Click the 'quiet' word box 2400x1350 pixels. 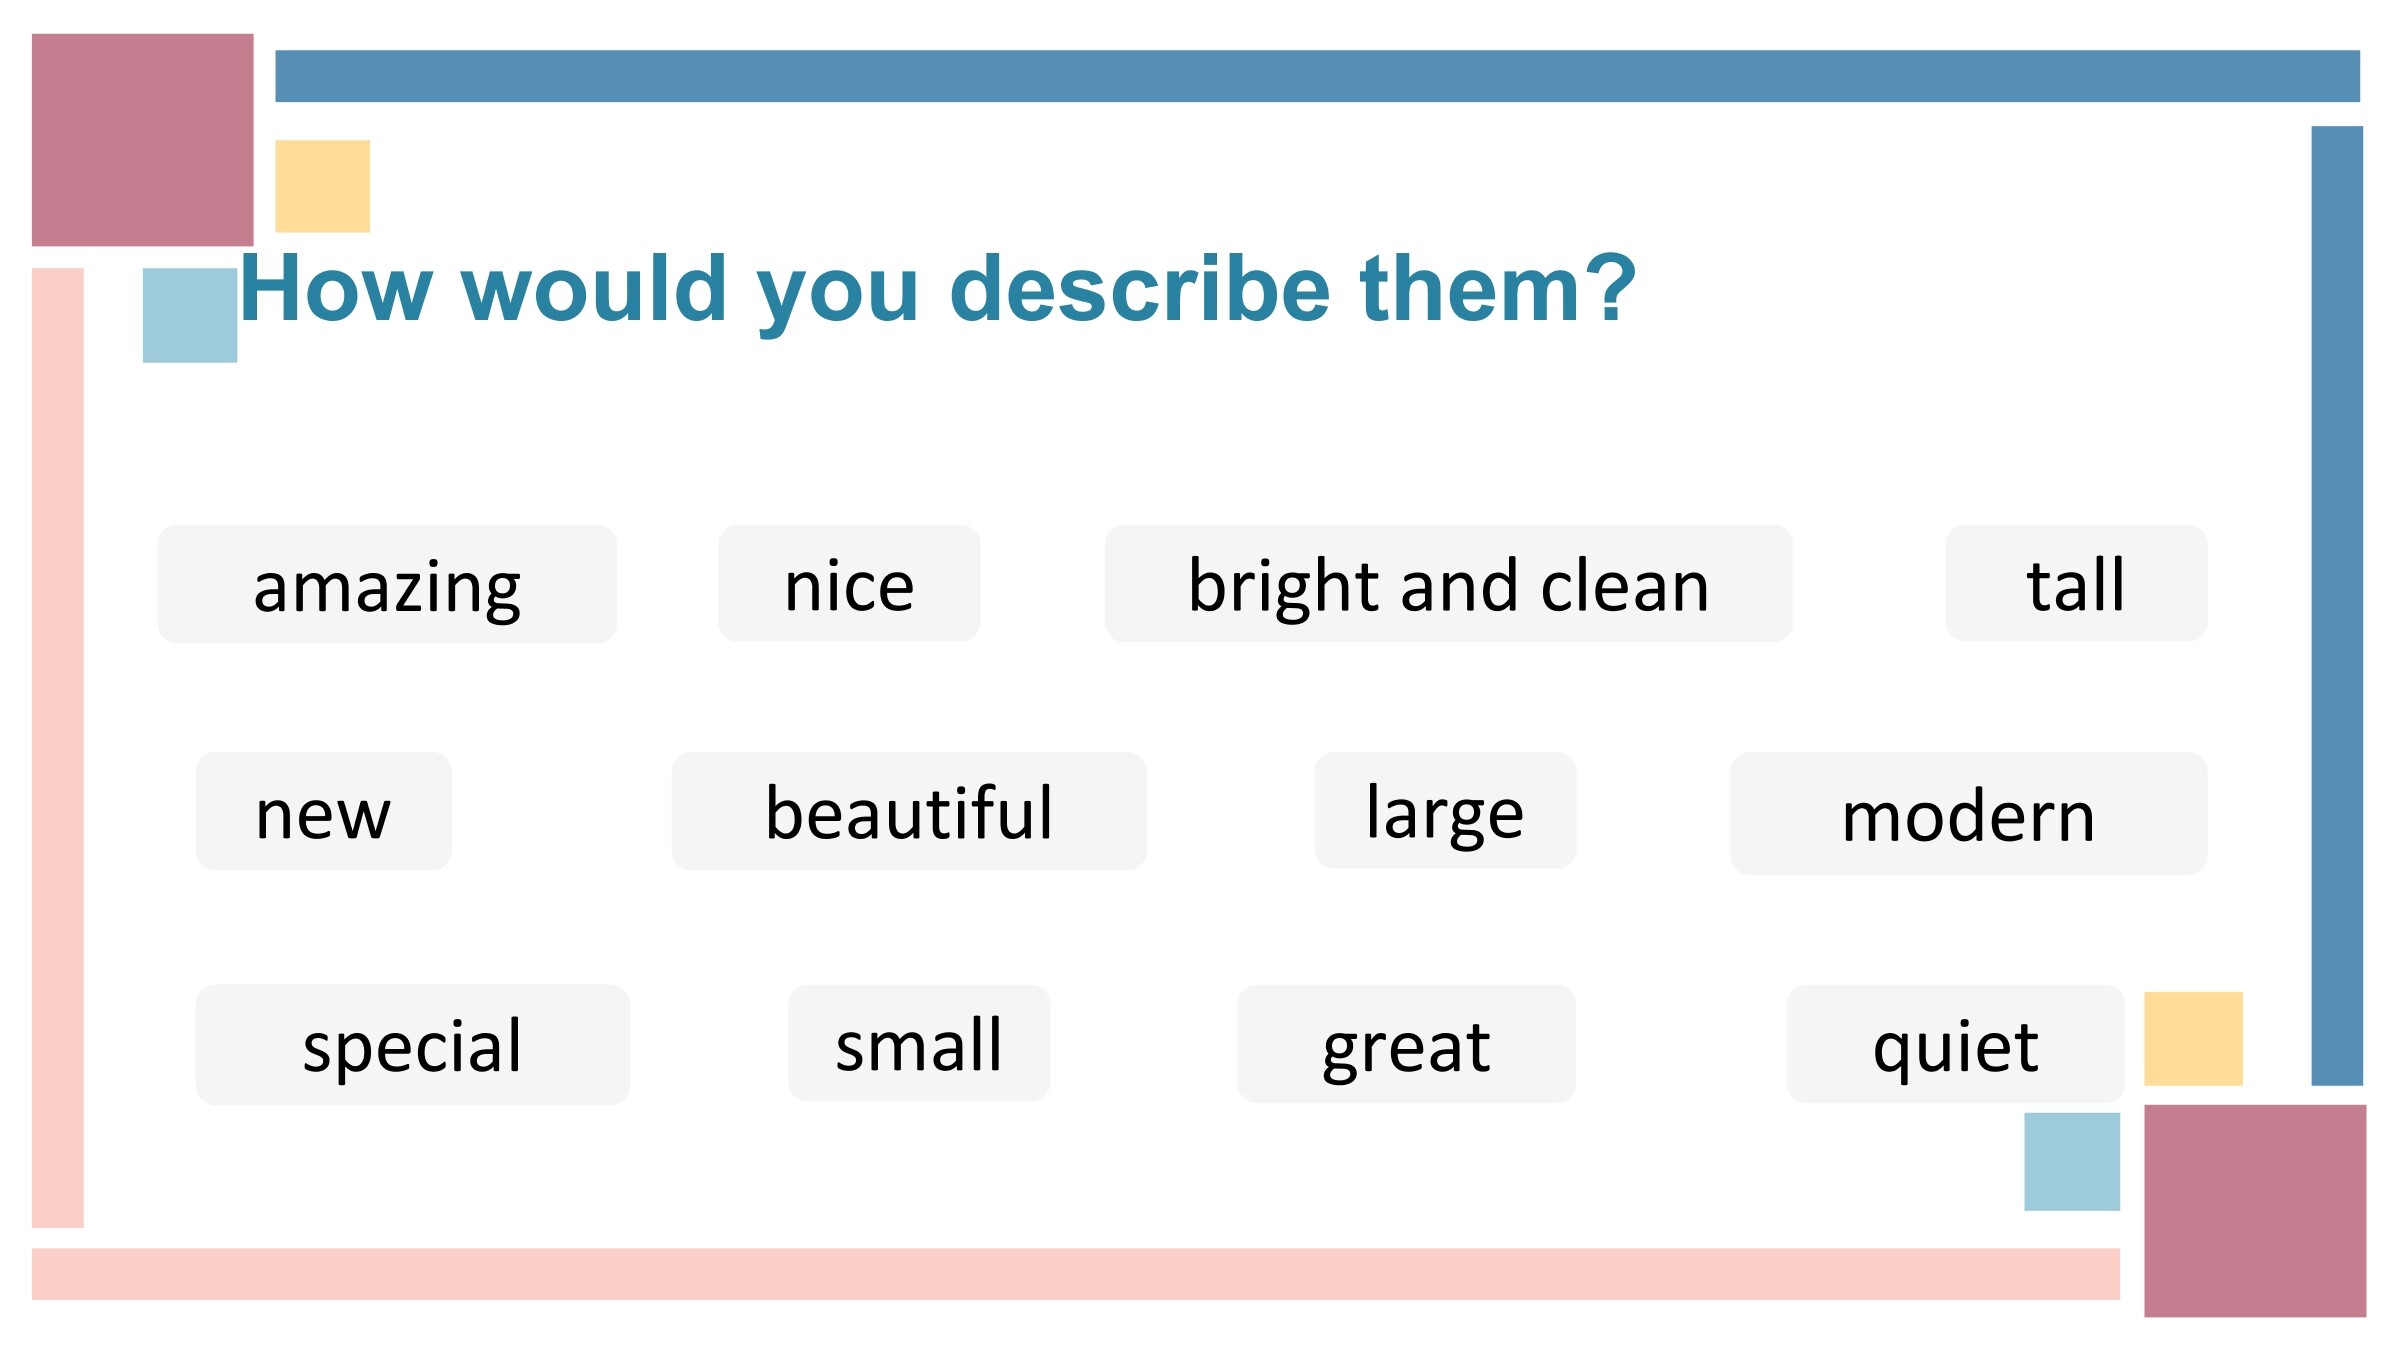coord(1955,1044)
